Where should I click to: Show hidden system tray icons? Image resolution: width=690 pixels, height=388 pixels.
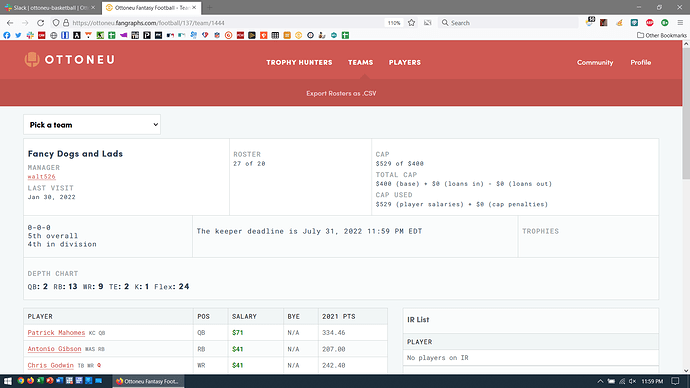(x=600, y=381)
